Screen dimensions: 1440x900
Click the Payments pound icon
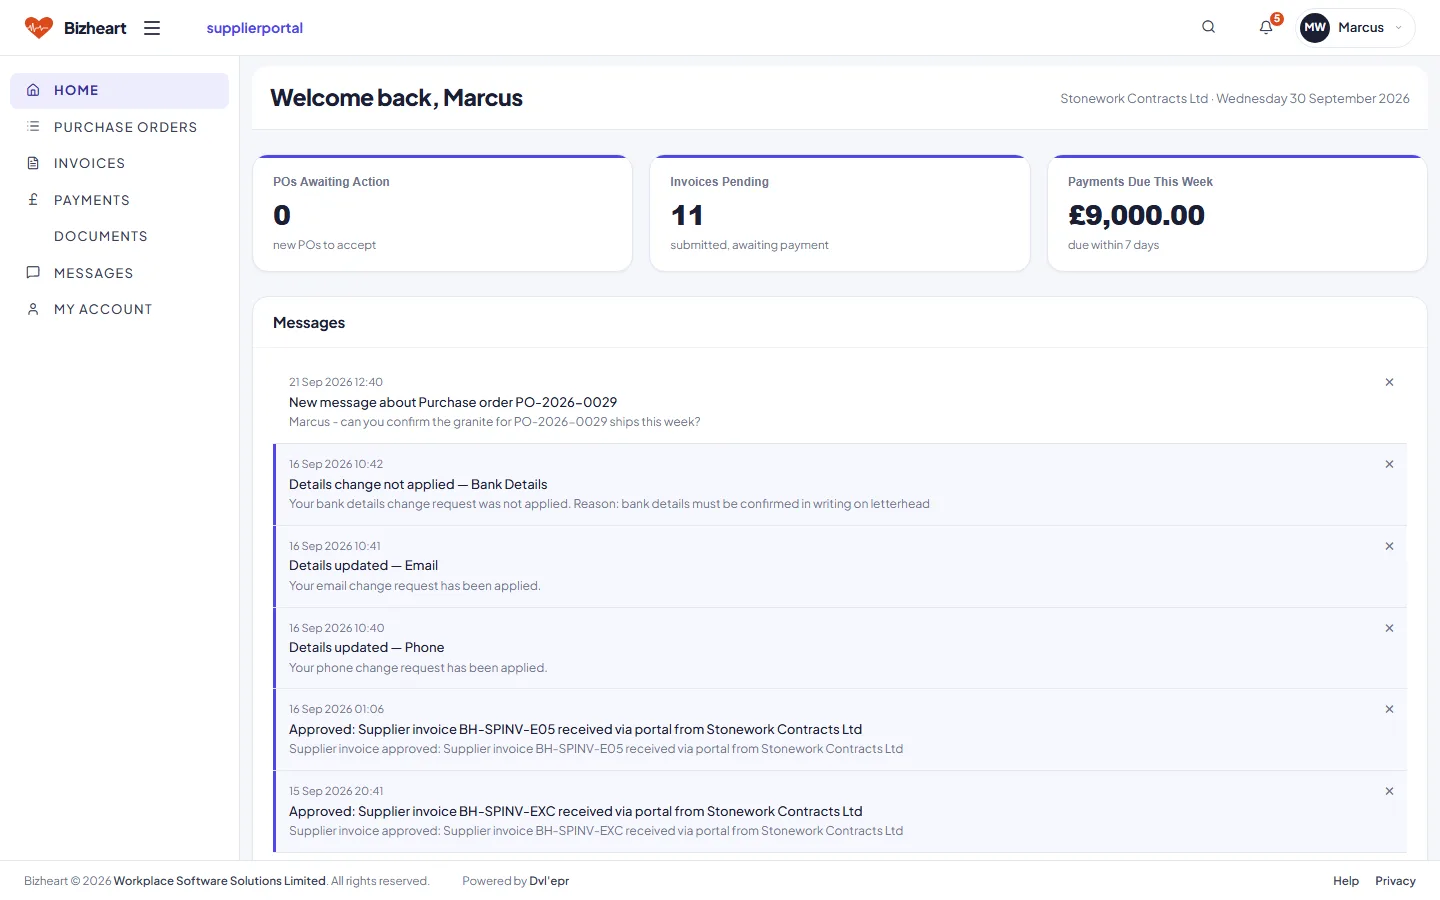click(33, 200)
